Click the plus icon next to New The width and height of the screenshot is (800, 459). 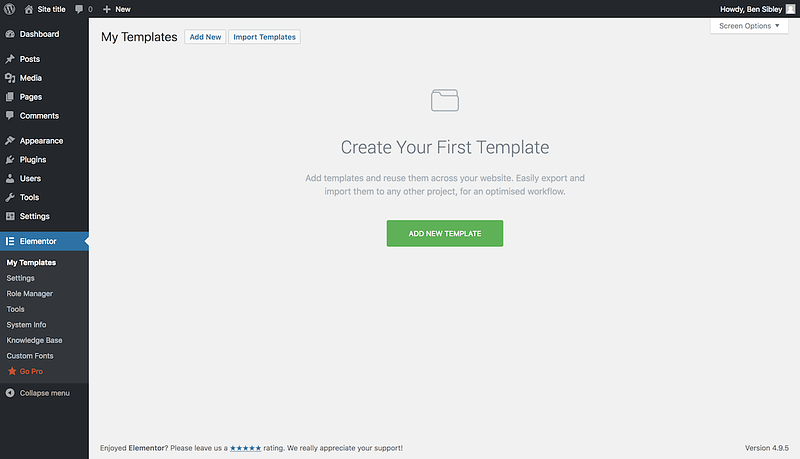(x=107, y=9)
